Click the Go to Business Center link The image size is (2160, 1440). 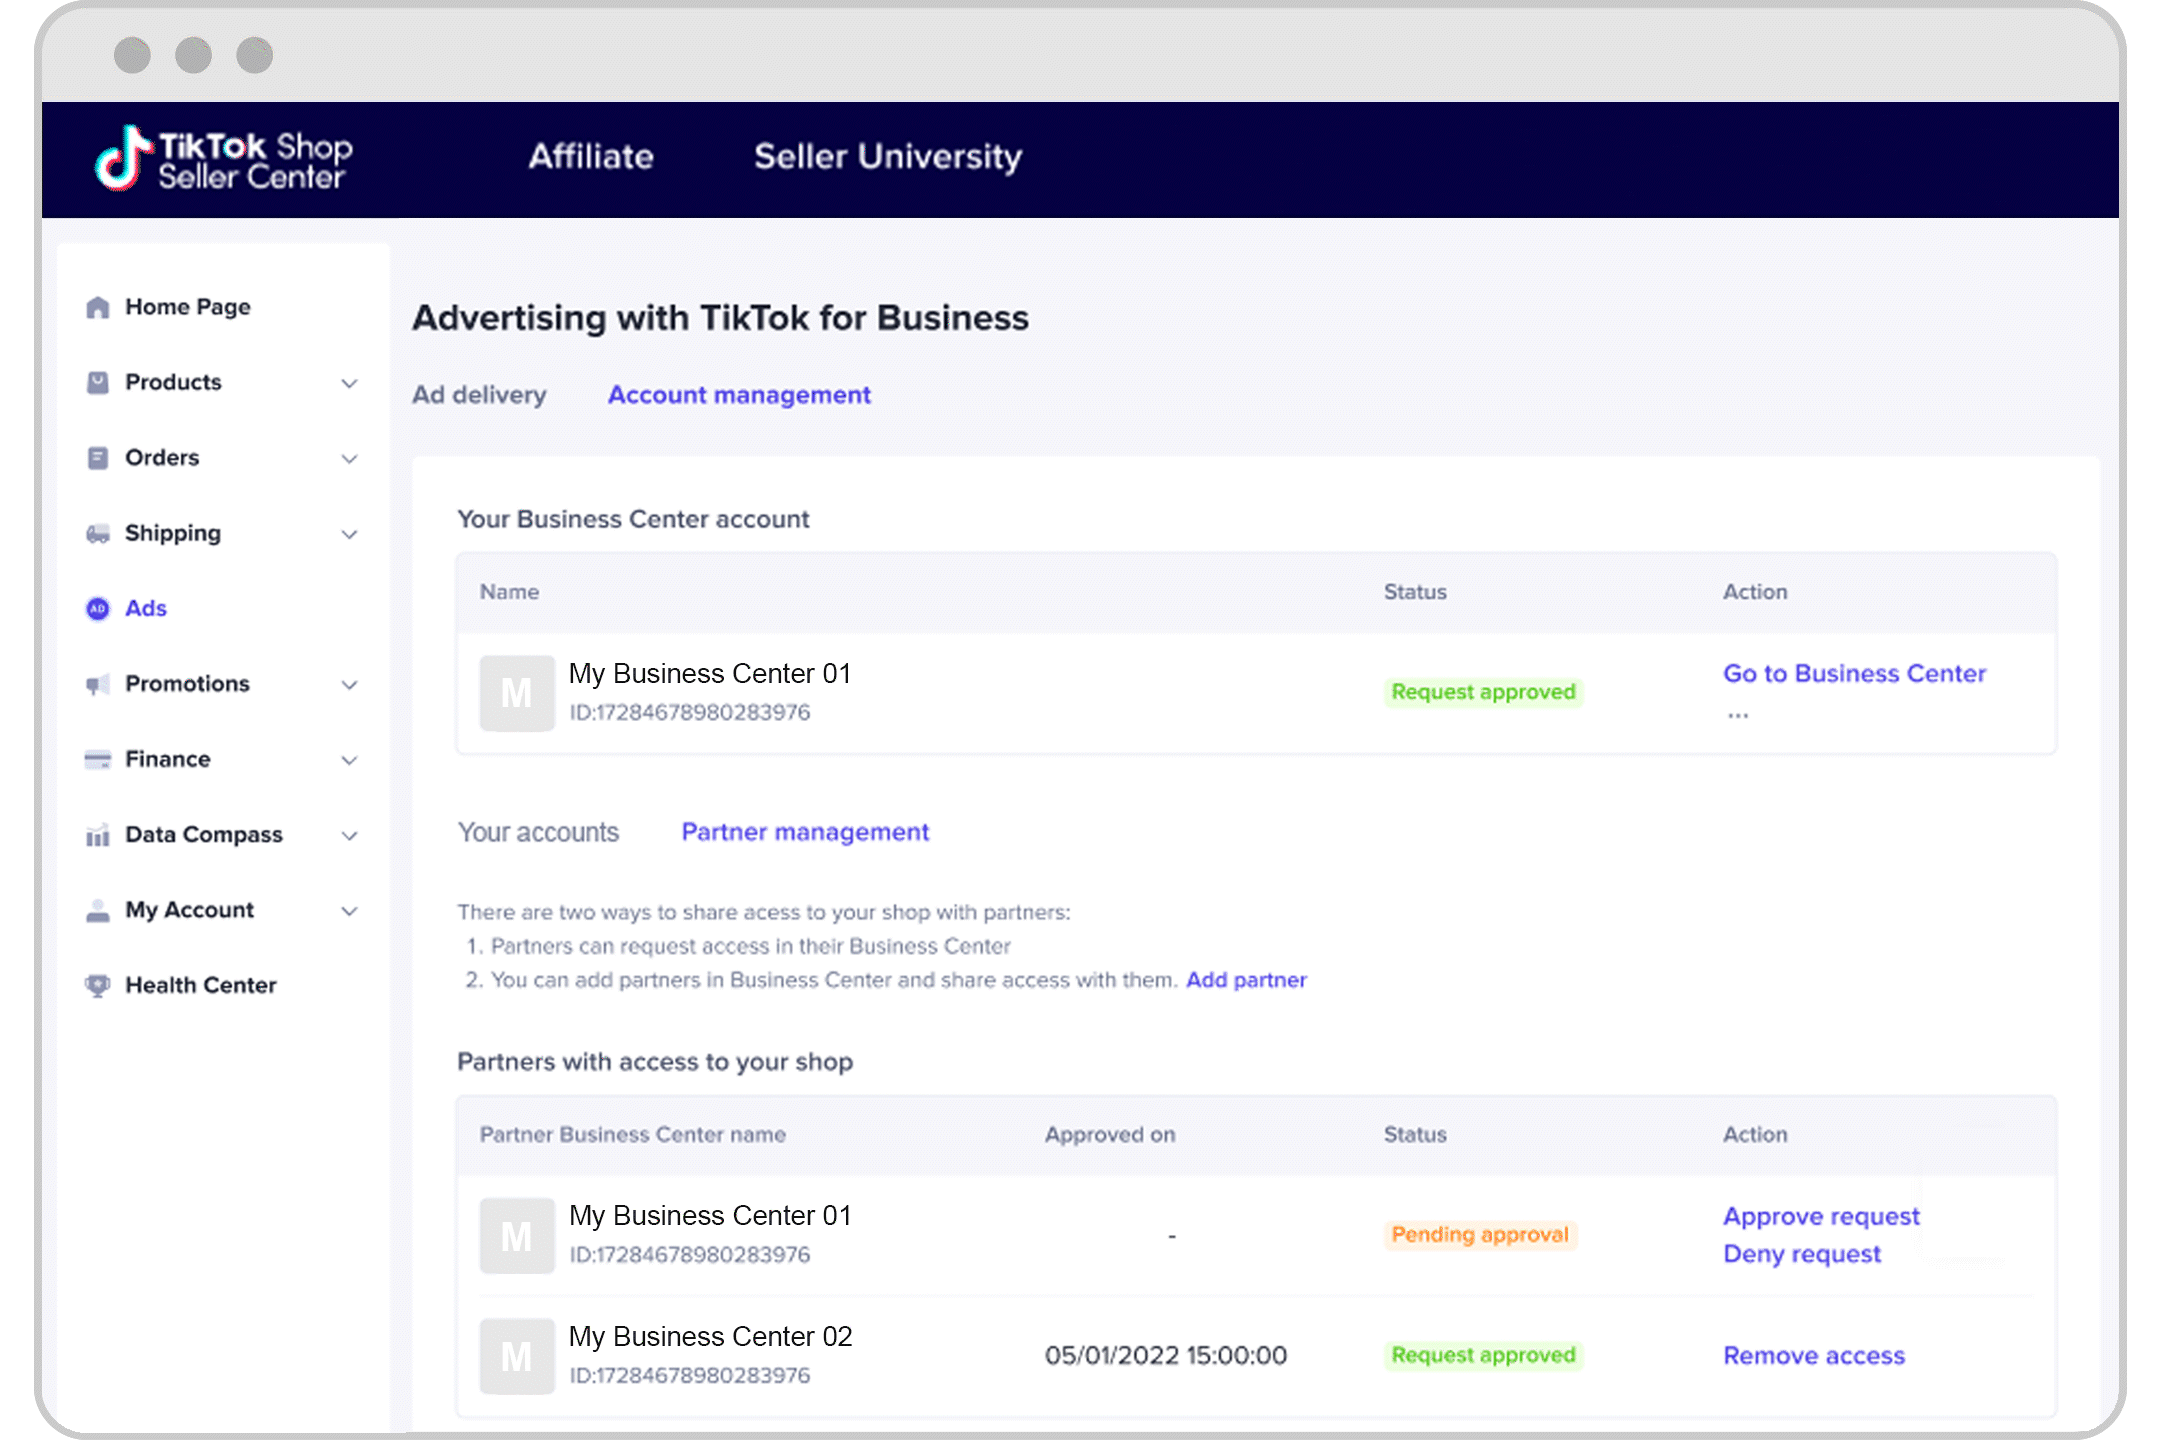[1854, 673]
